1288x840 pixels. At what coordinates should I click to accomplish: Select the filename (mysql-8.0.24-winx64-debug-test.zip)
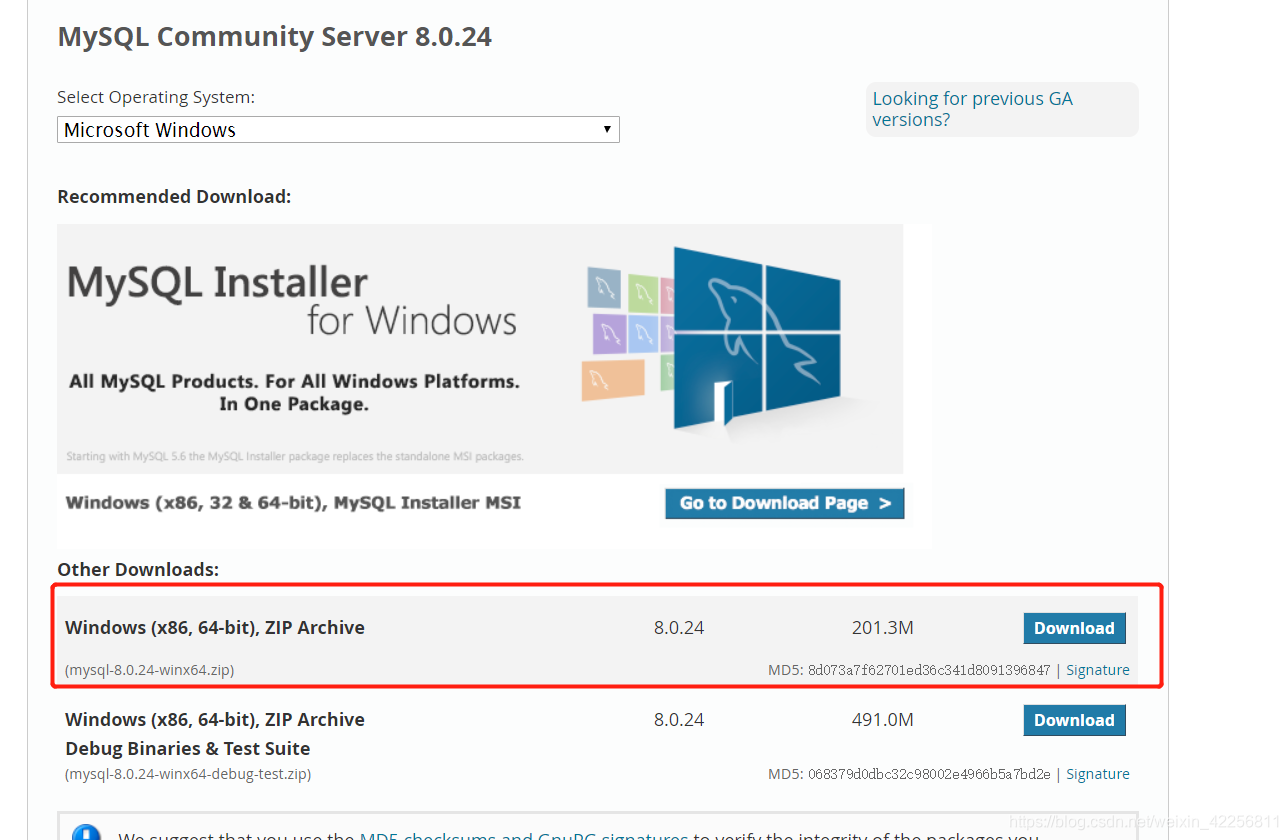pyautogui.click(x=188, y=774)
